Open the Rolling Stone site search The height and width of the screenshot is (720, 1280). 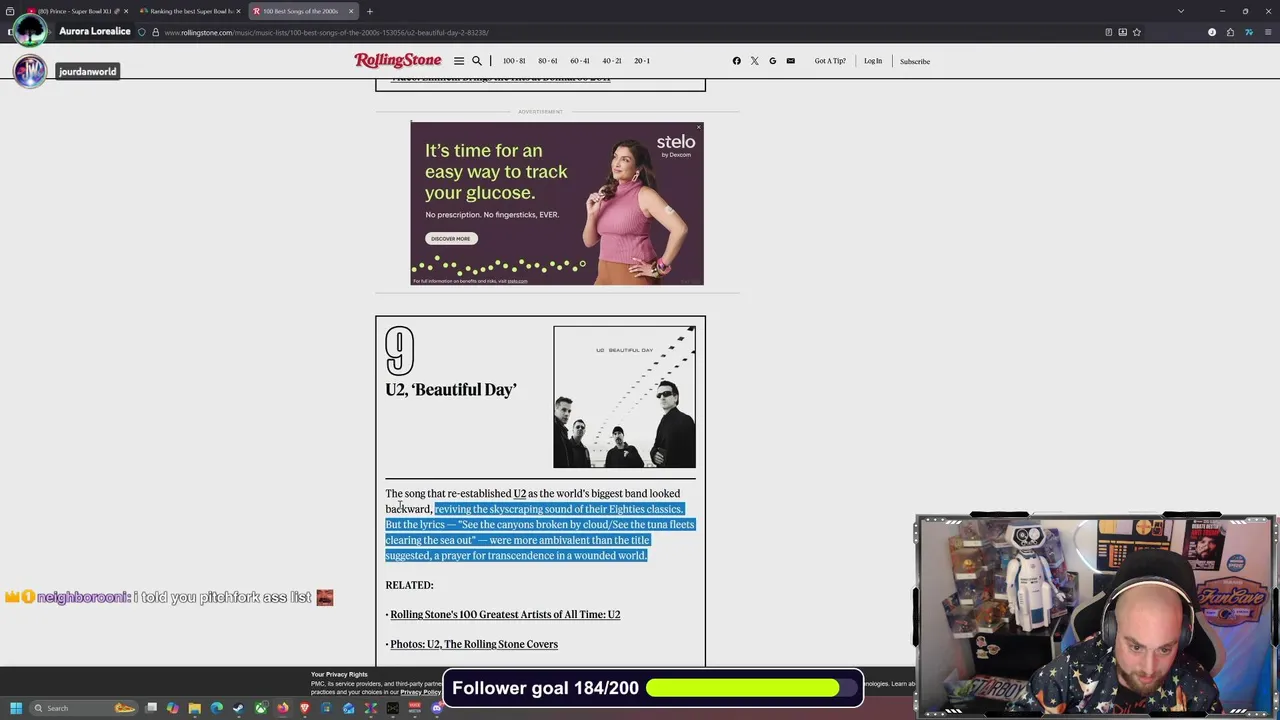tap(477, 61)
